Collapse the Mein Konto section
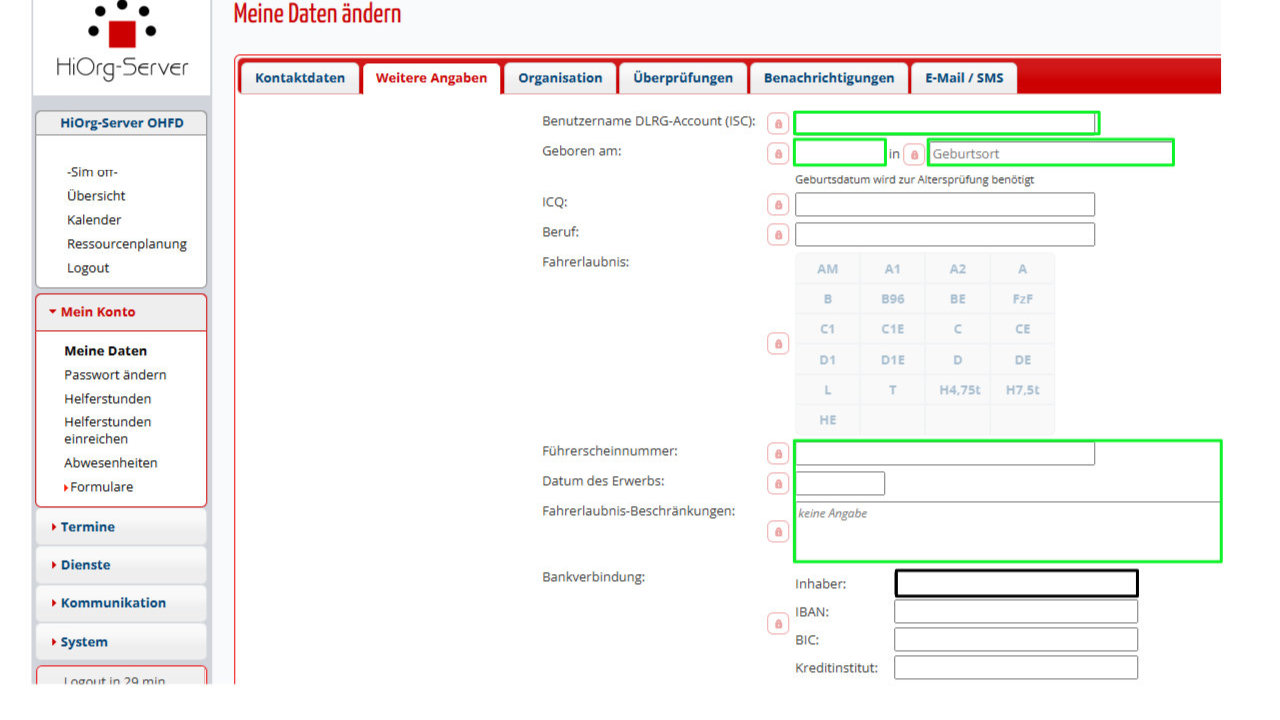Image resolution: width=1280 pixels, height=720 pixels. tap(97, 312)
